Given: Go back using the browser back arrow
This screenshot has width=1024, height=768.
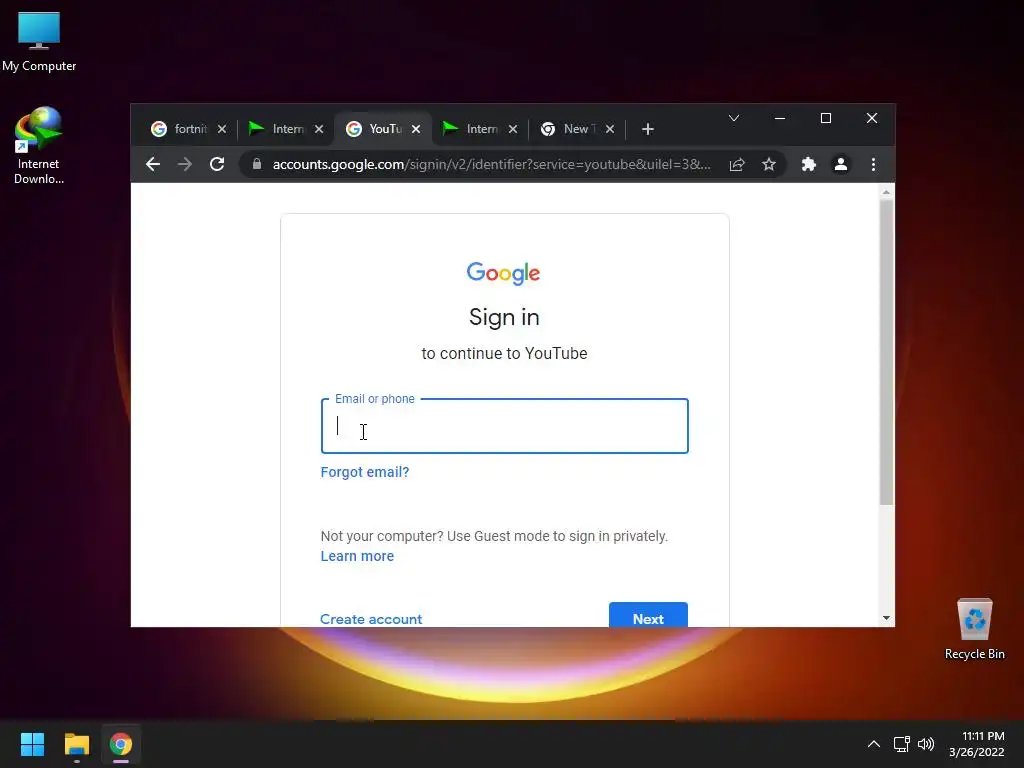Looking at the screenshot, I should 153,165.
